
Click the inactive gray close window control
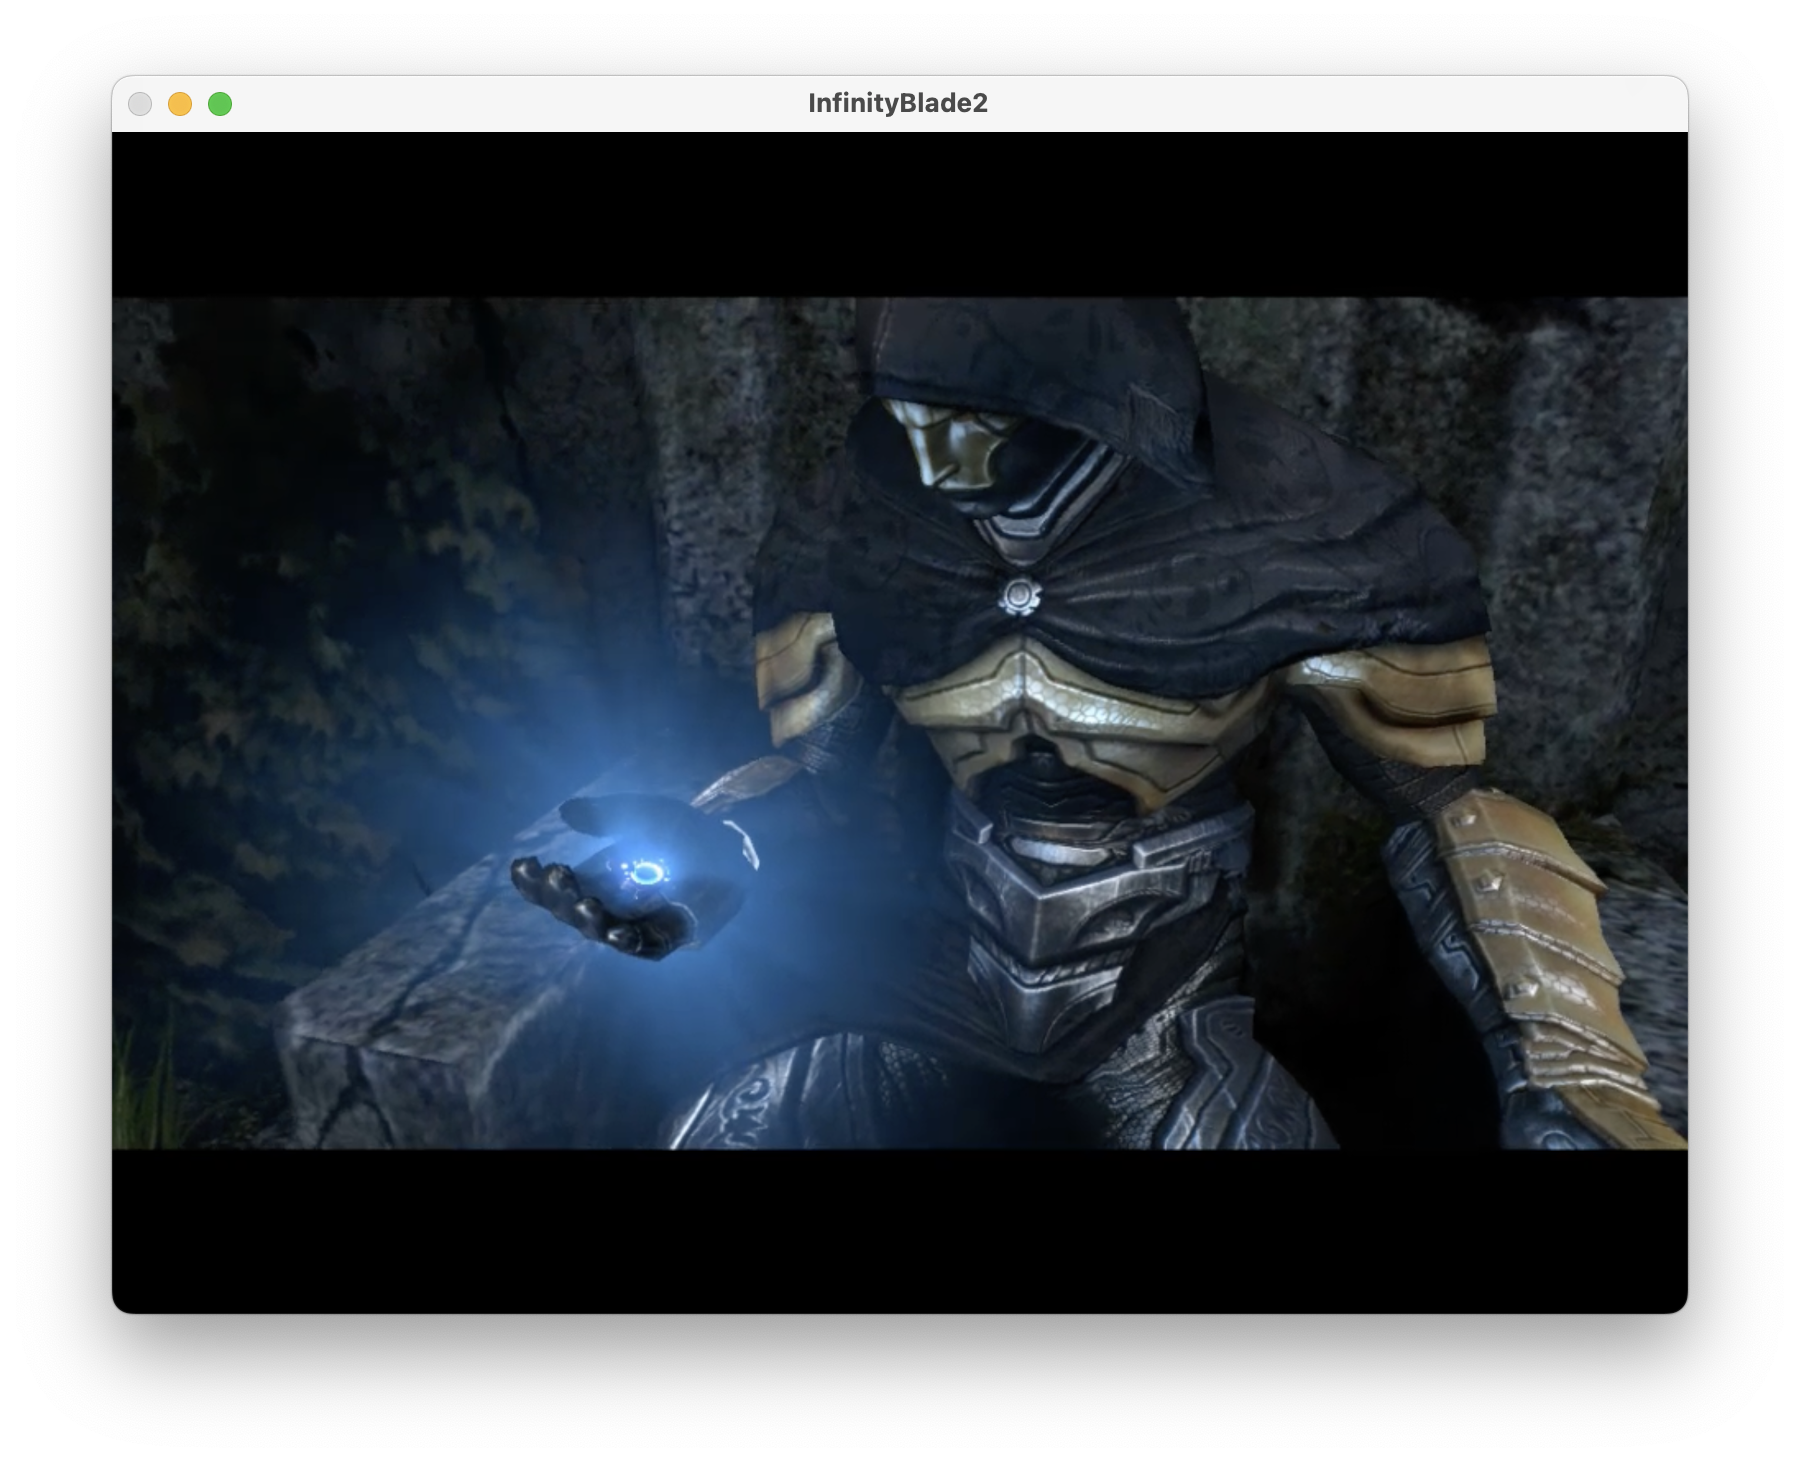coord(142,103)
